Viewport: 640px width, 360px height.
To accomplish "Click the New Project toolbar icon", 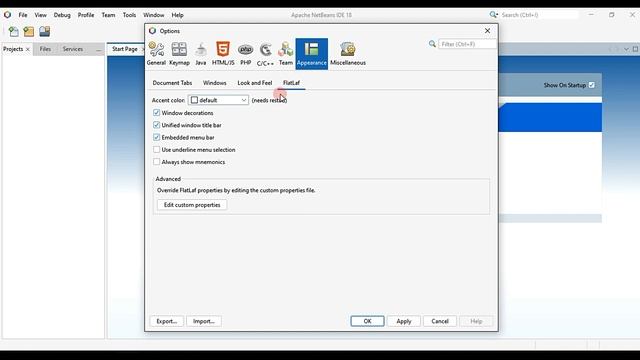I will (29, 31).
